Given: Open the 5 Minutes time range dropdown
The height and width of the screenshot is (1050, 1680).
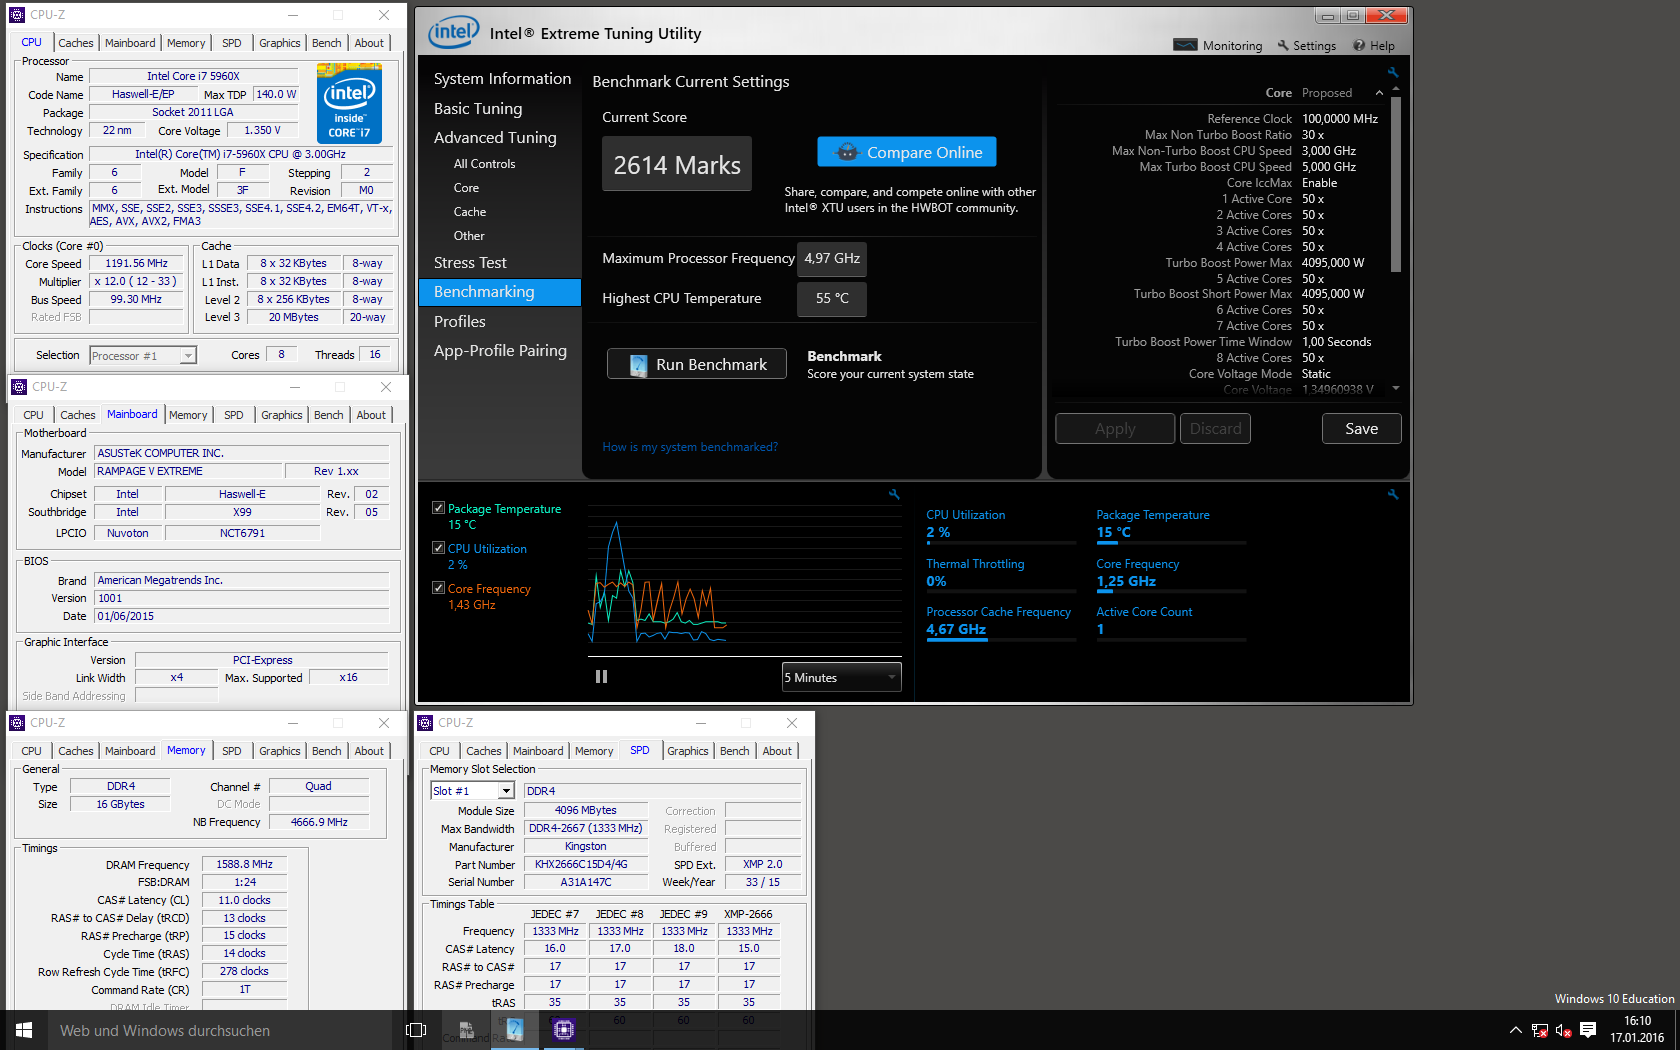Looking at the screenshot, I should (841, 677).
